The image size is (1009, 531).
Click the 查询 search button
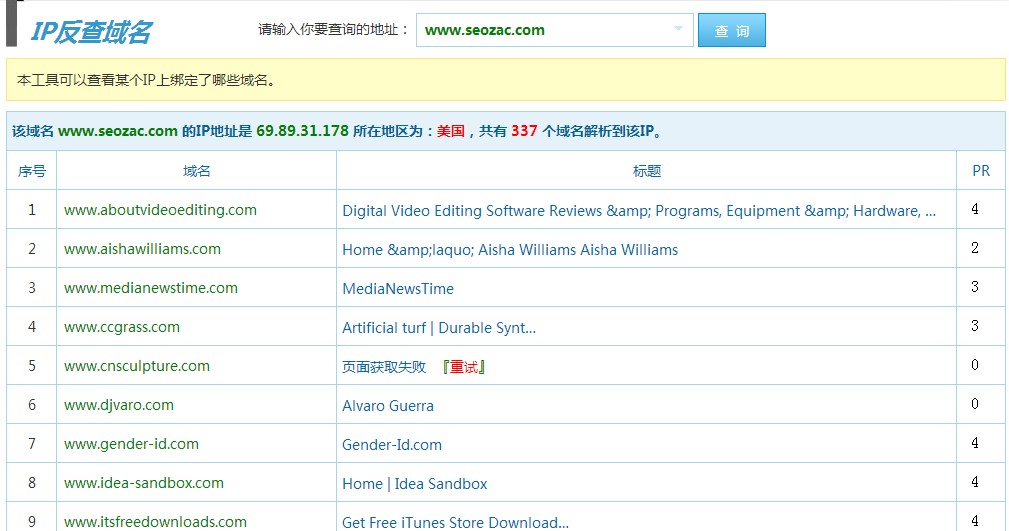731,30
